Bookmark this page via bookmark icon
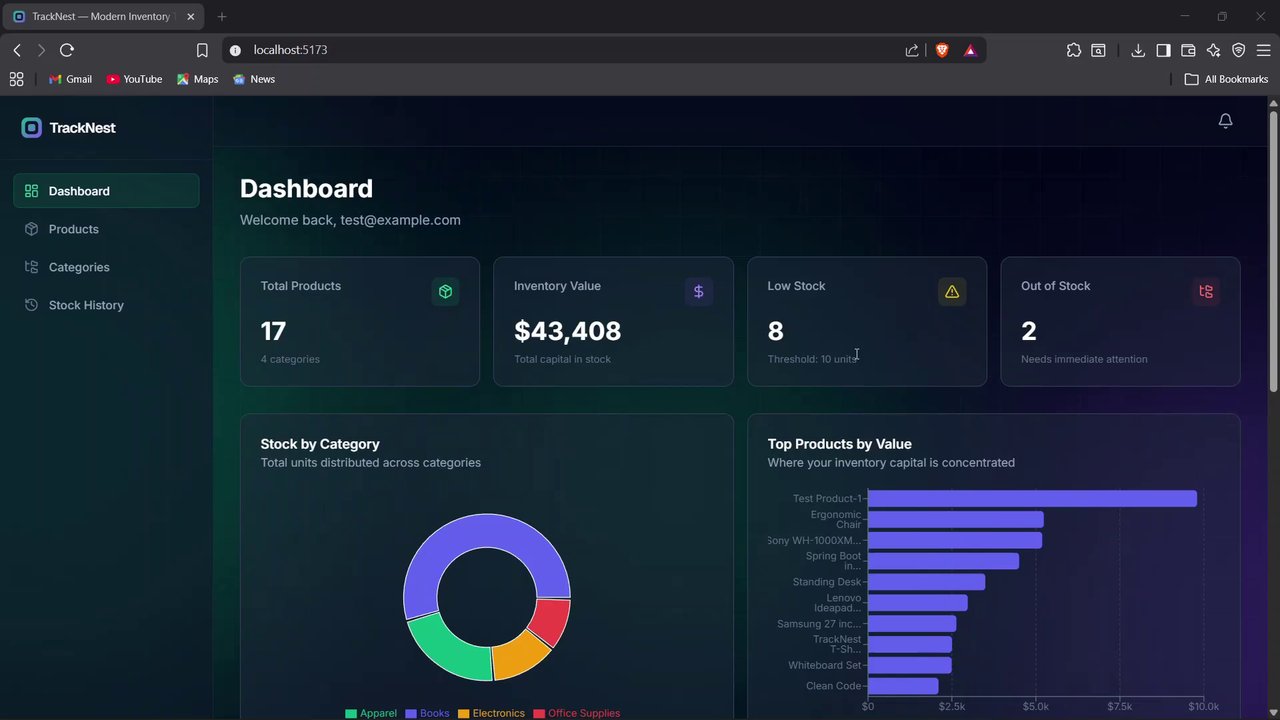Viewport: 1280px width, 720px height. pyautogui.click(x=202, y=50)
